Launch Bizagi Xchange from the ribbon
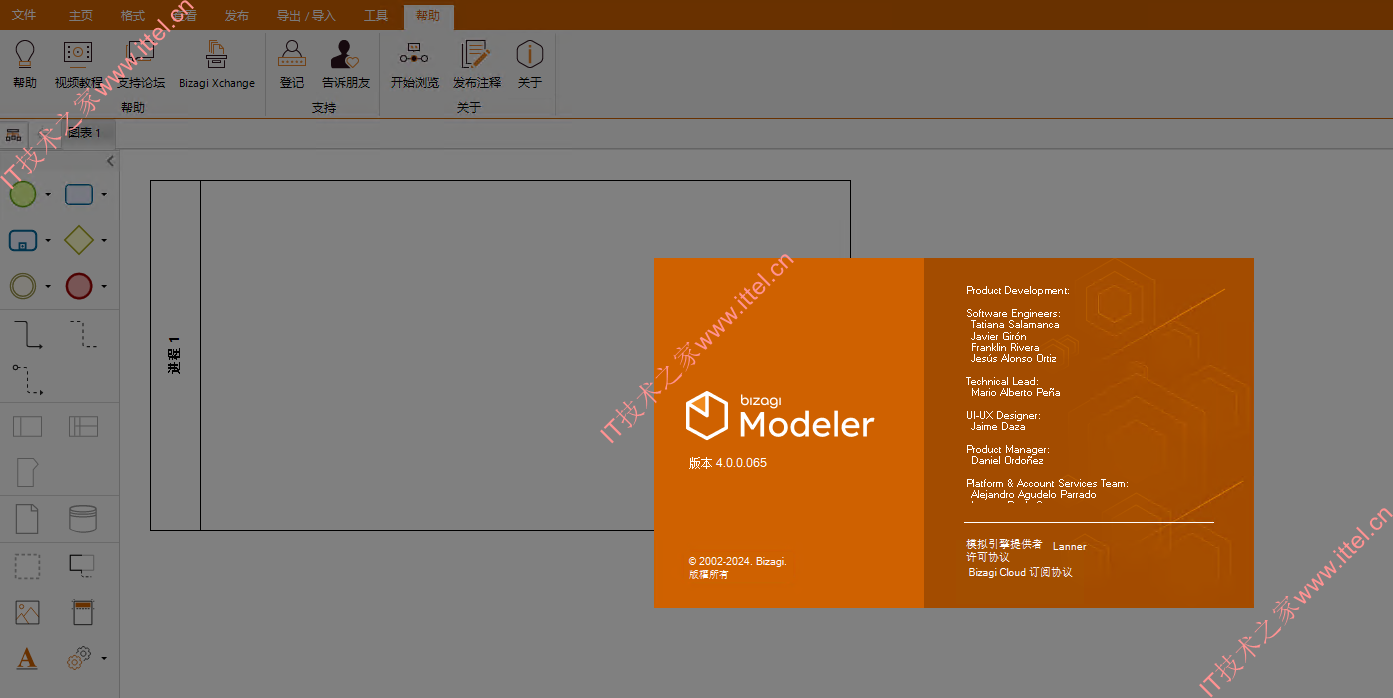 (x=217, y=64)
